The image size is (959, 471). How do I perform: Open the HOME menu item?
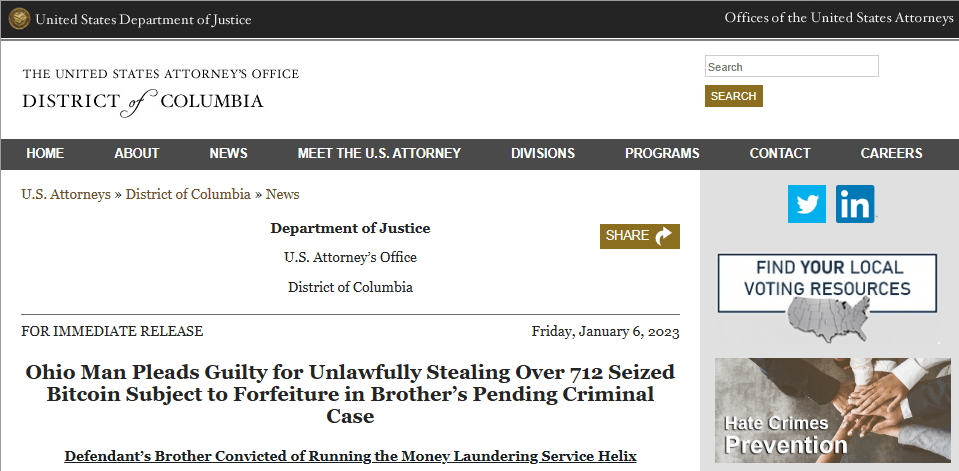[45, 154]
